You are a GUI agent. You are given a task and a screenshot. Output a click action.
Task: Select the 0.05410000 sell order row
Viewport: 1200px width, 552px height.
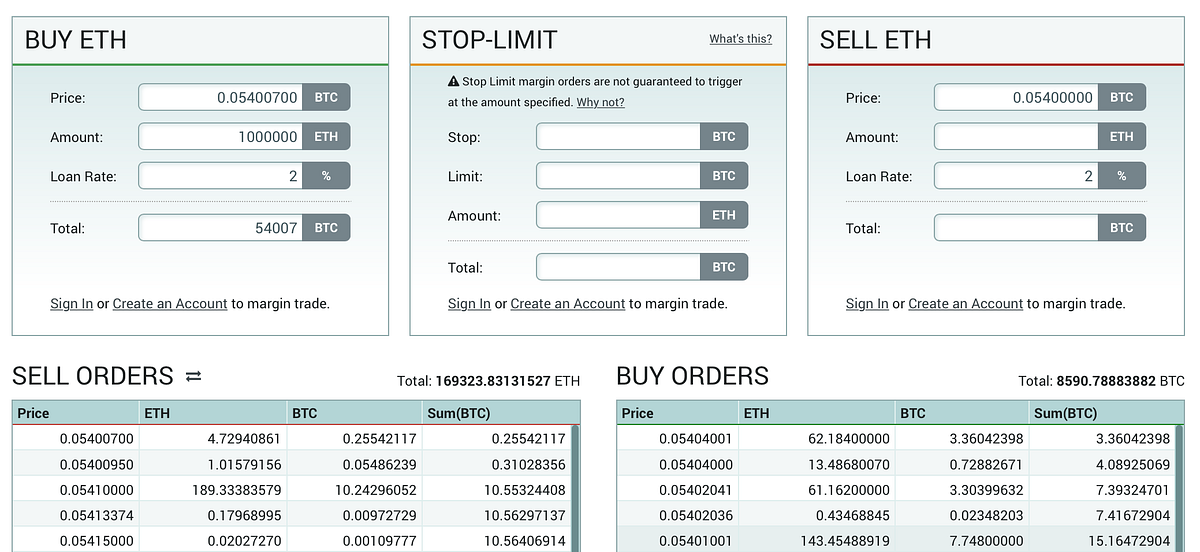coord(291,490)
